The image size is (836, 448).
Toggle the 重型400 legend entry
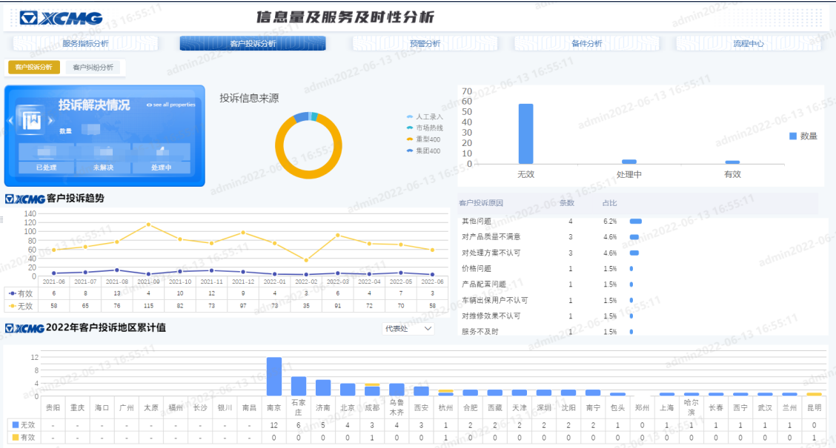coord(423,139)
